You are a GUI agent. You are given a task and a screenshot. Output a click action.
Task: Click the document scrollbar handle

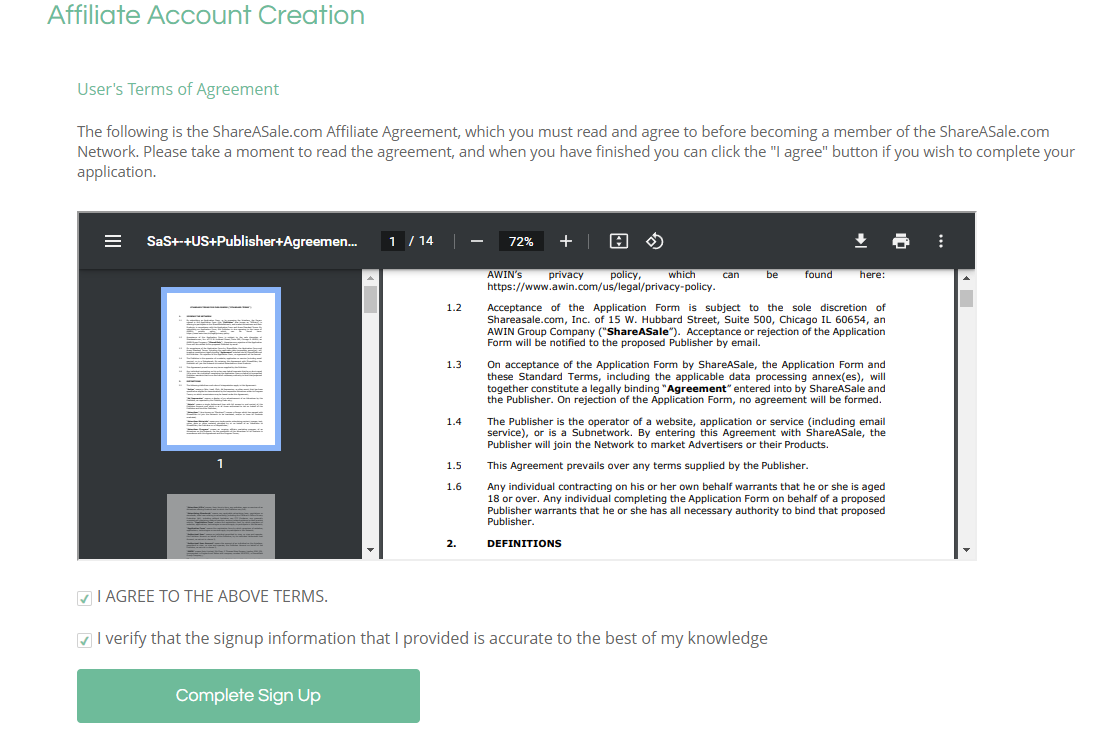[966, 298]
